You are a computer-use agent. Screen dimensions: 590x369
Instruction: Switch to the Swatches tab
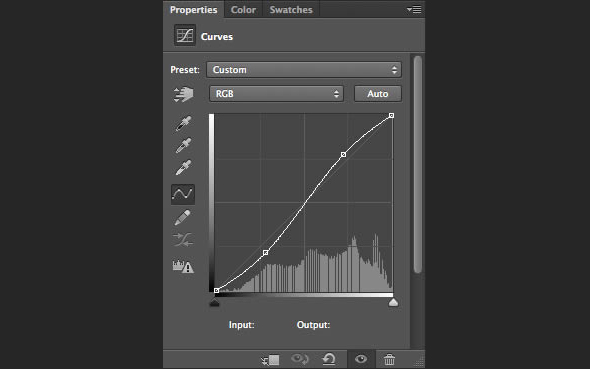[291, 10]
